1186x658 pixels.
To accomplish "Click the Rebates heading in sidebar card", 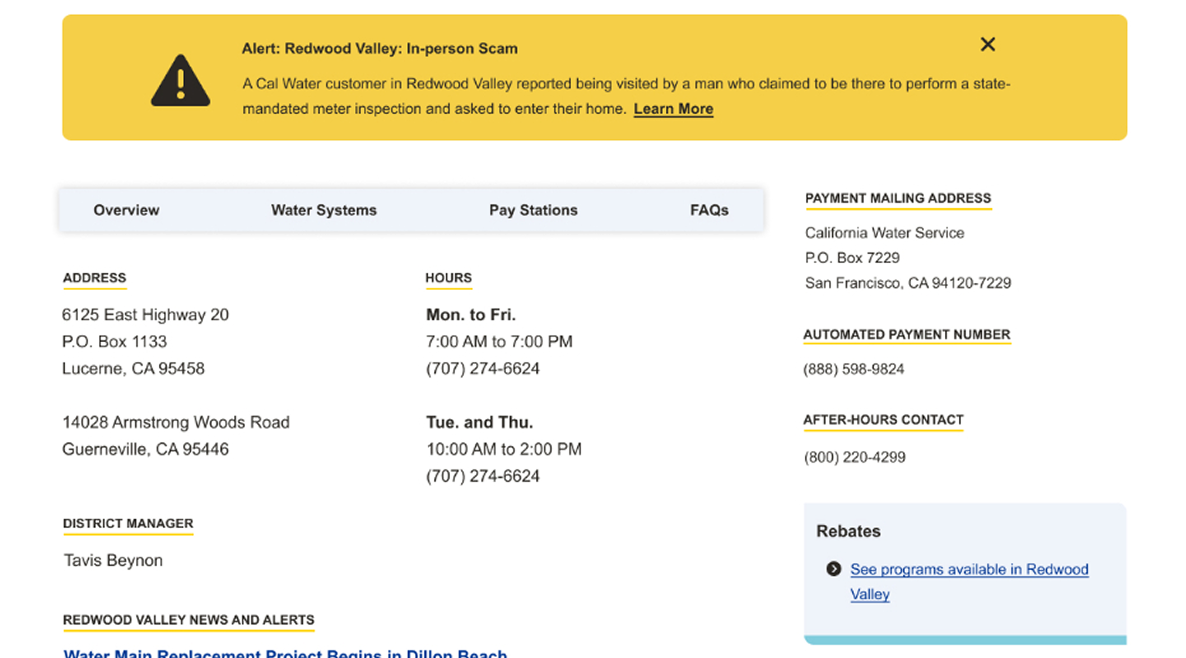I will [848, 531].
